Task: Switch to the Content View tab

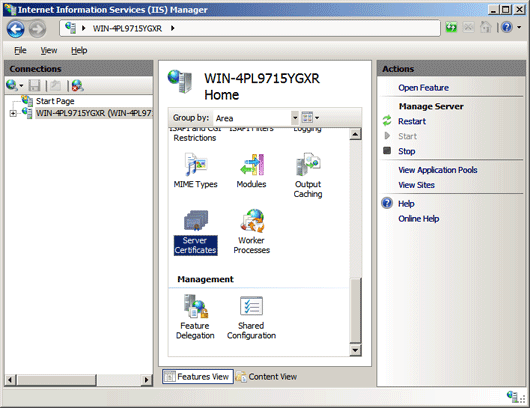Action: point(267,377)
